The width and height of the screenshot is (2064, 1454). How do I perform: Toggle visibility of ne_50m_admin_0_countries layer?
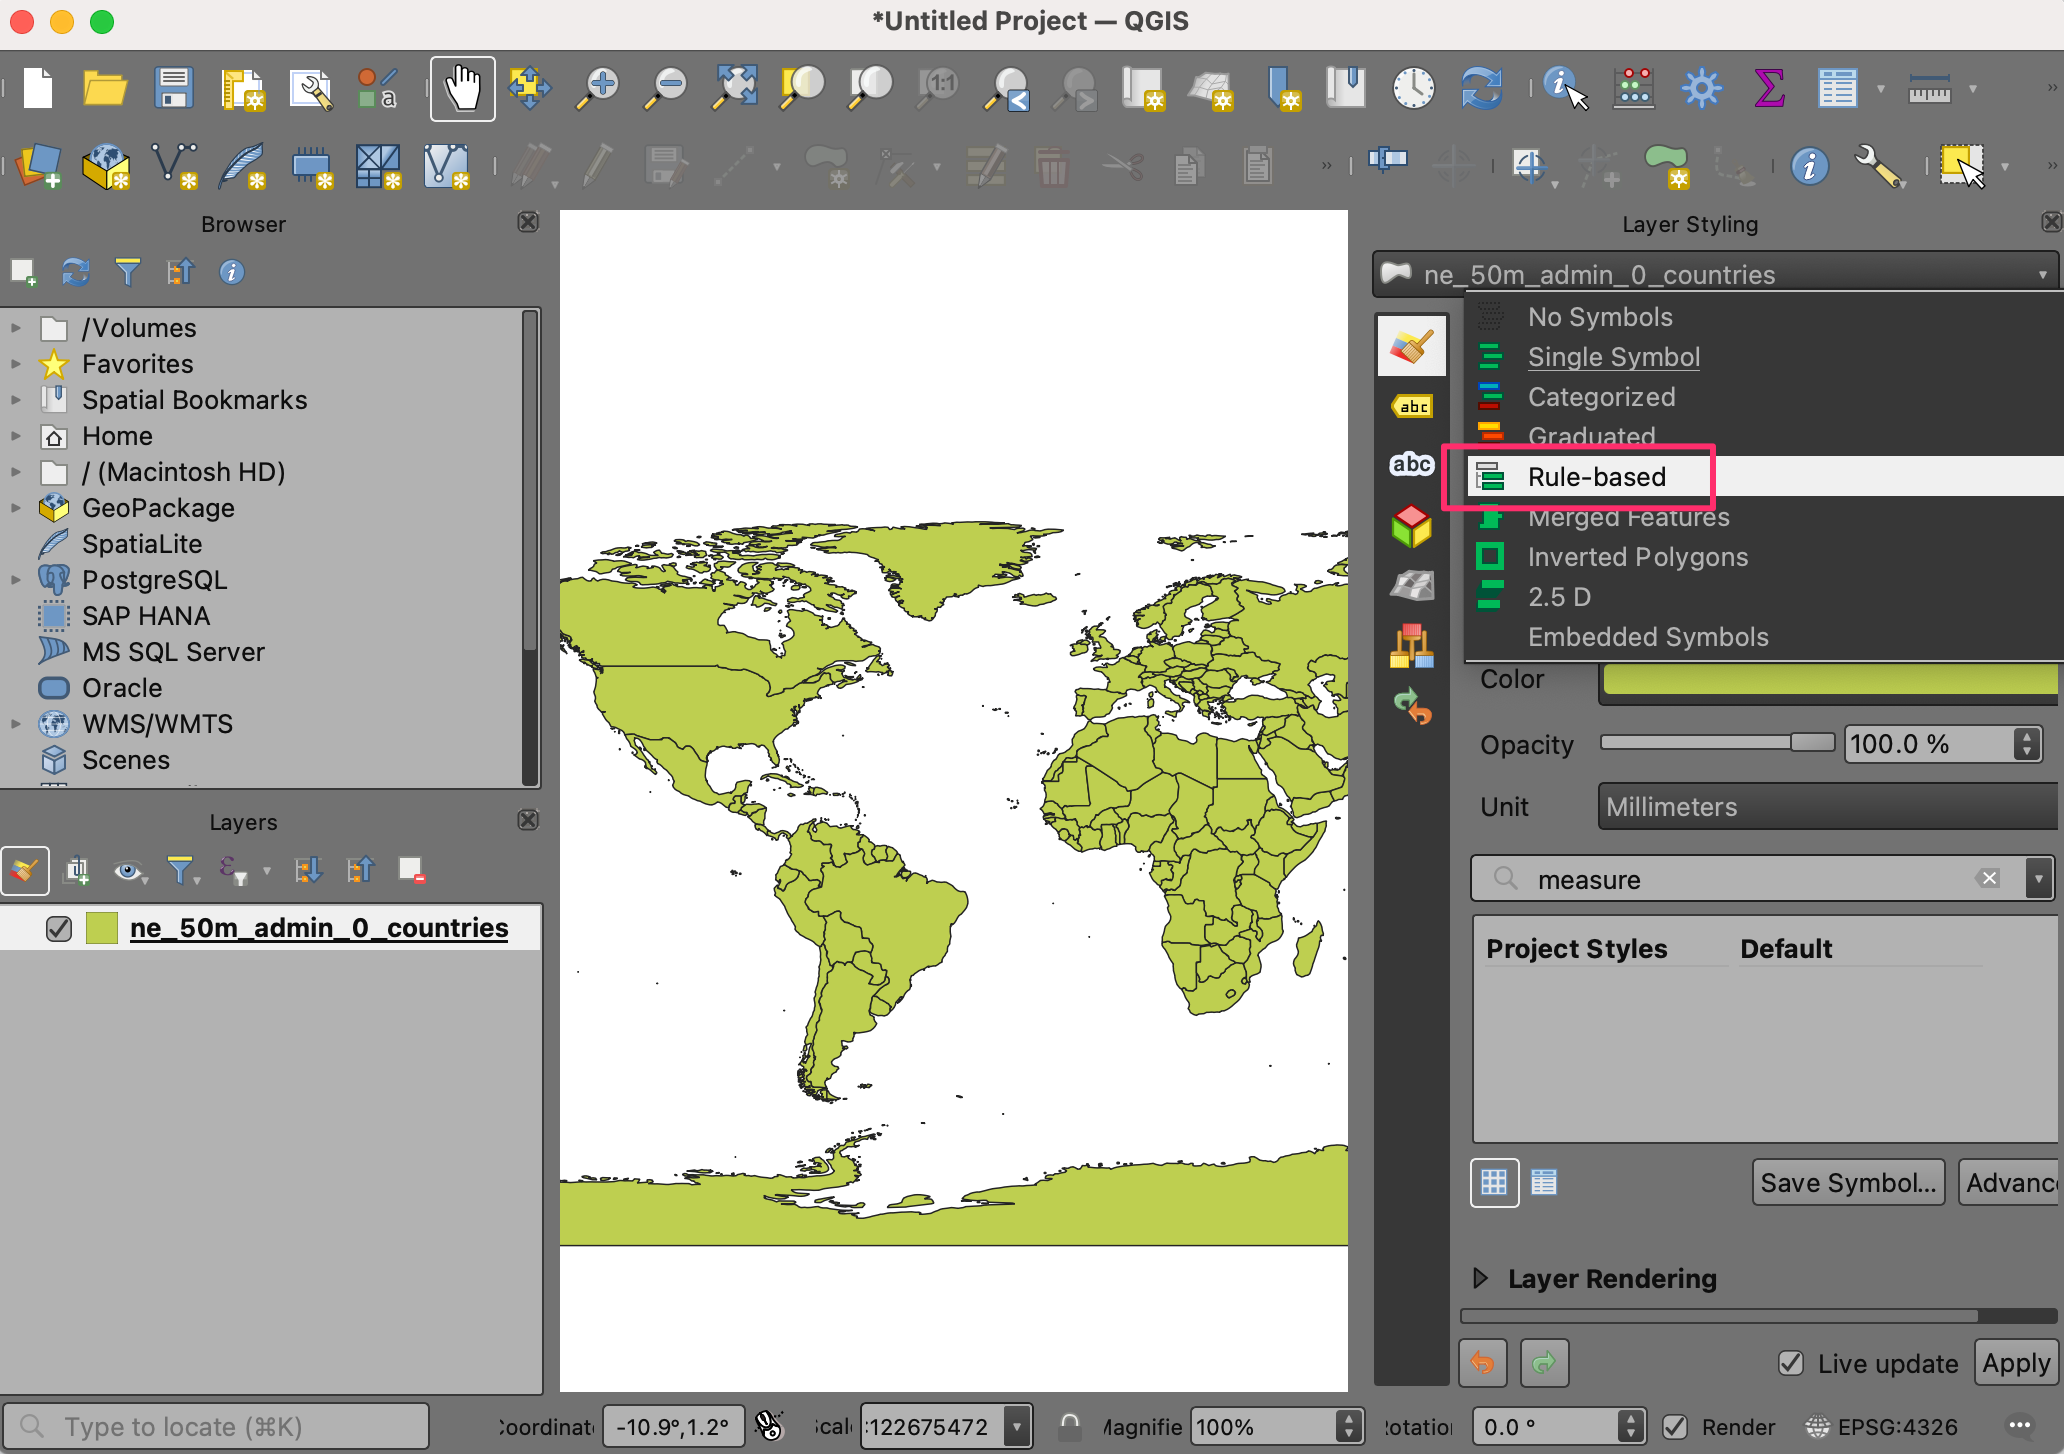(x=59, y=929)
